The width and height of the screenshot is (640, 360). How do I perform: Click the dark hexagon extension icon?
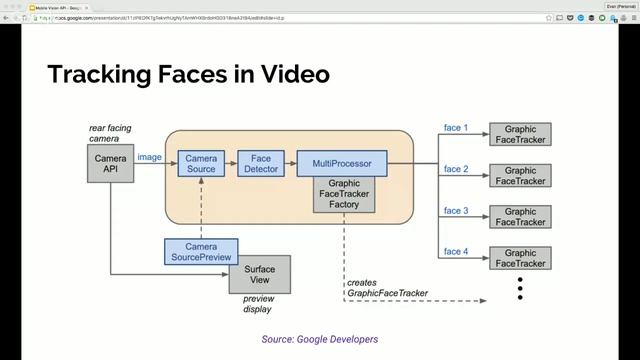pyautogui.click(x=591, y=18)
